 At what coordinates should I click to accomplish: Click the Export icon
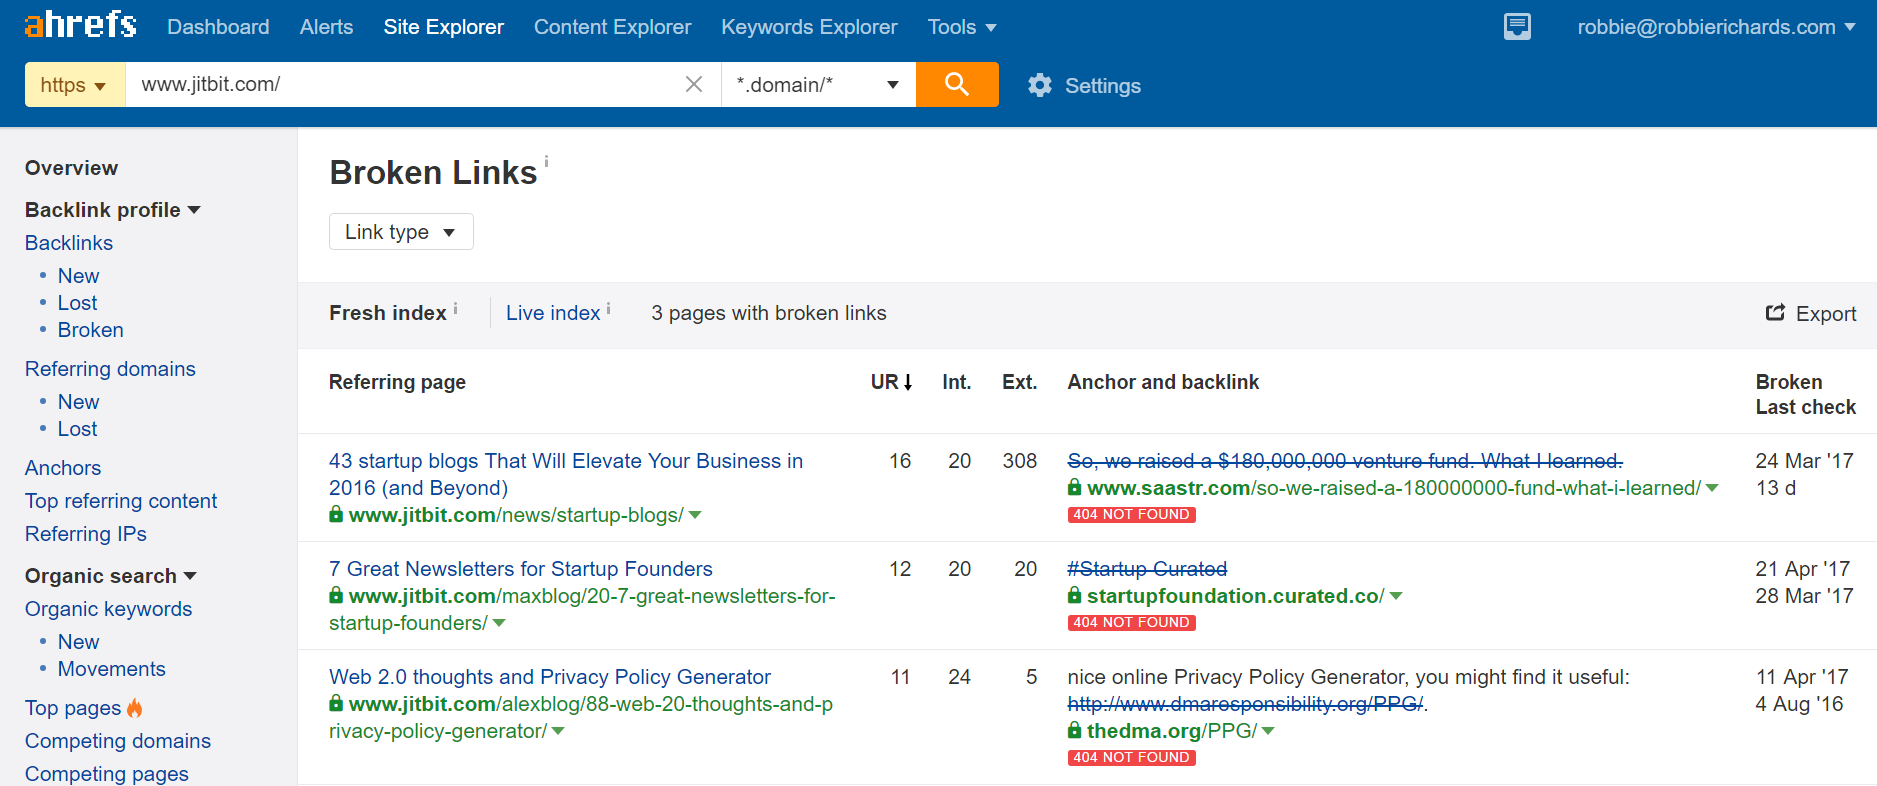tap(1775, 313)
